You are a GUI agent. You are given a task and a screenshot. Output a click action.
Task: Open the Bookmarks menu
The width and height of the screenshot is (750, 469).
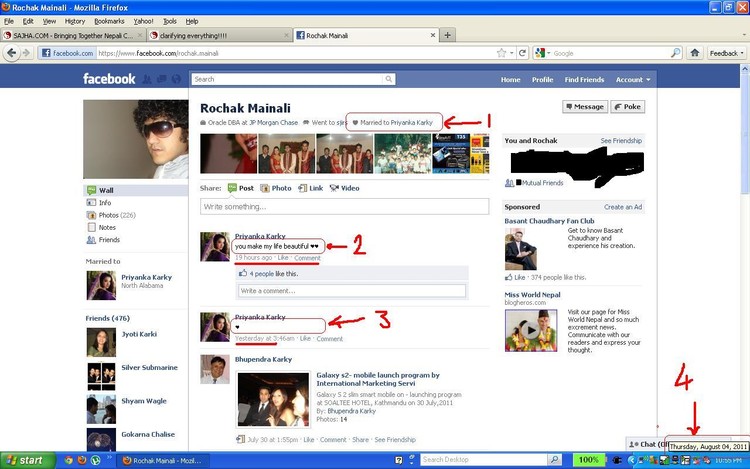pyautogui.click(x=109, y=20)
